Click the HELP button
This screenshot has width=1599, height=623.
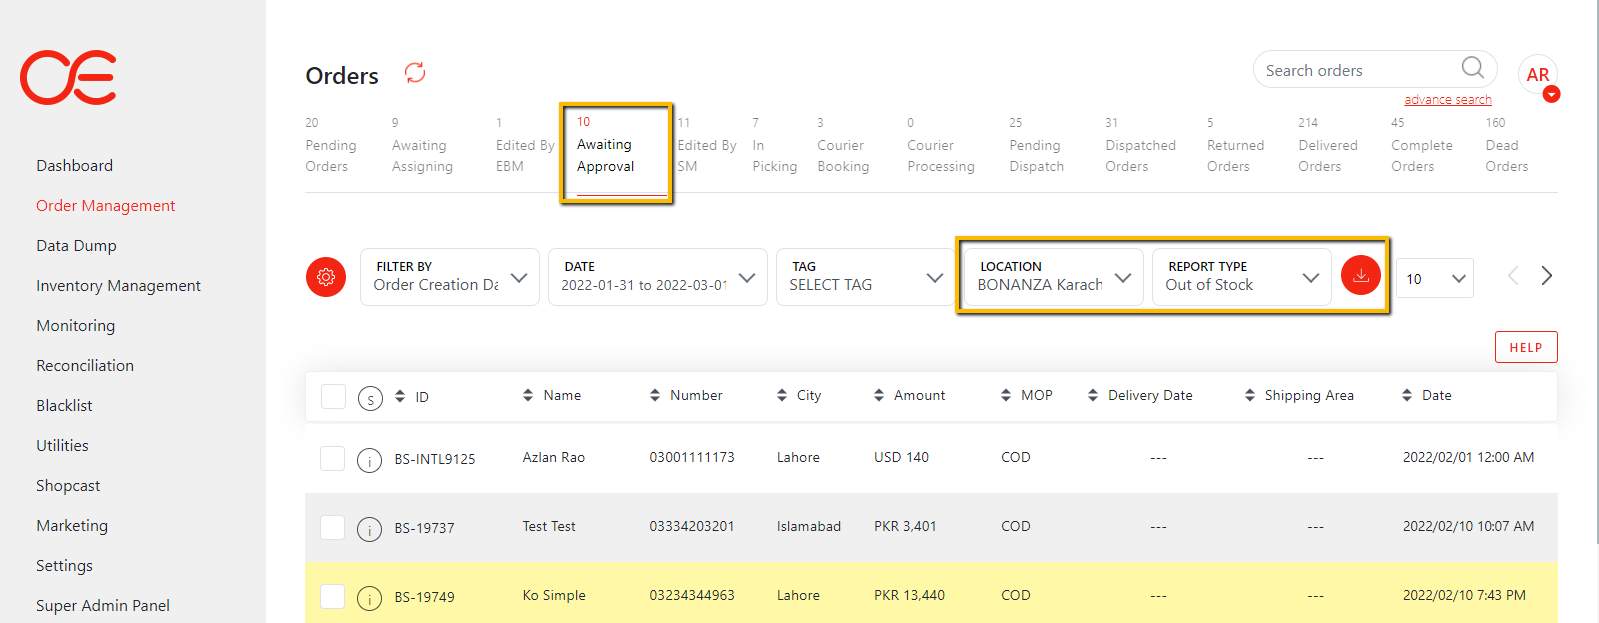[1525, 347]
